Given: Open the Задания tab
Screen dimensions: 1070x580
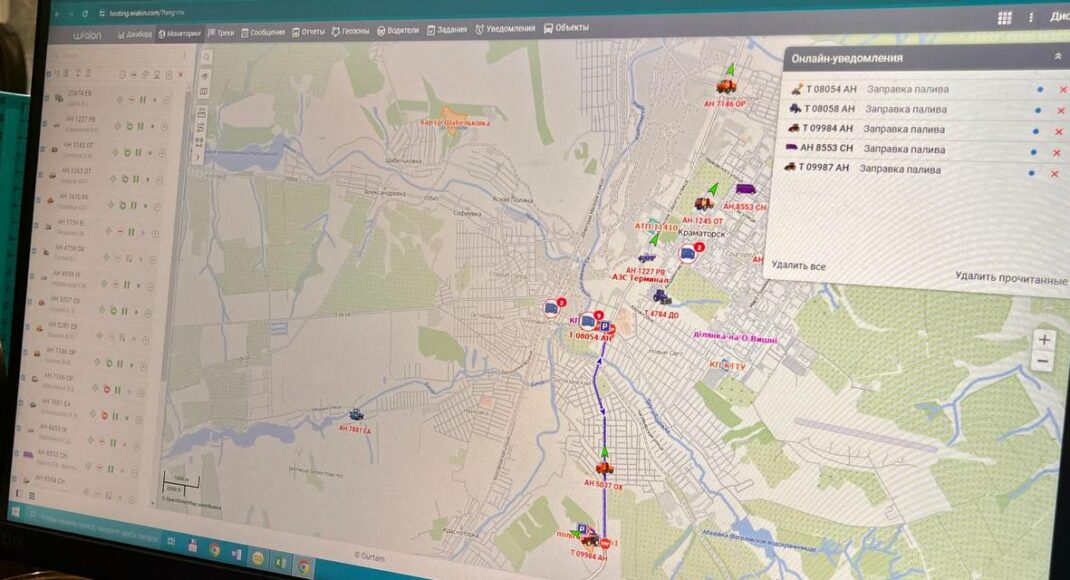Looking at the screenshot, I should pyautogui.click(x=447, y=29).
